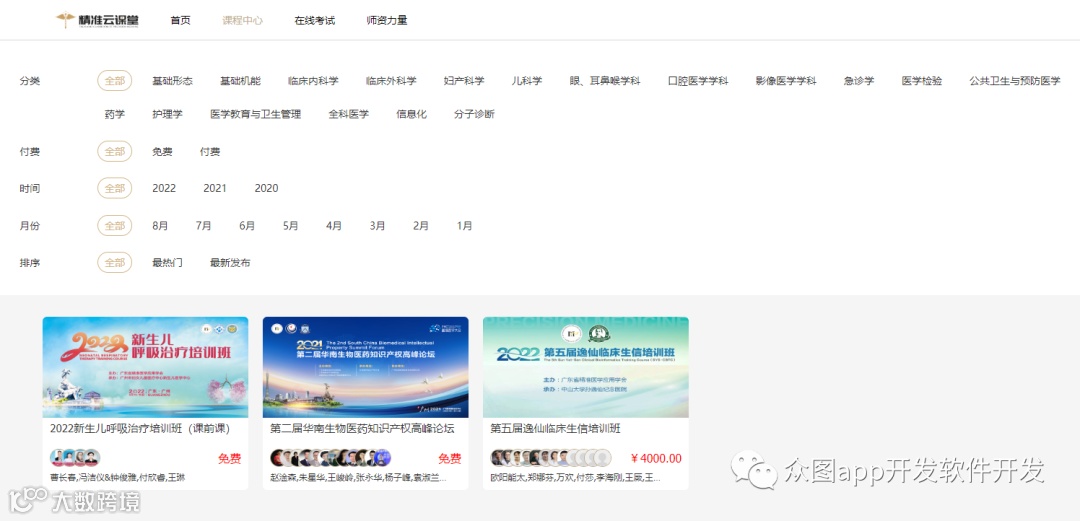Filter by 妇产科学 category
This screenshot has width=1080, height=521.
coord(464,81)
